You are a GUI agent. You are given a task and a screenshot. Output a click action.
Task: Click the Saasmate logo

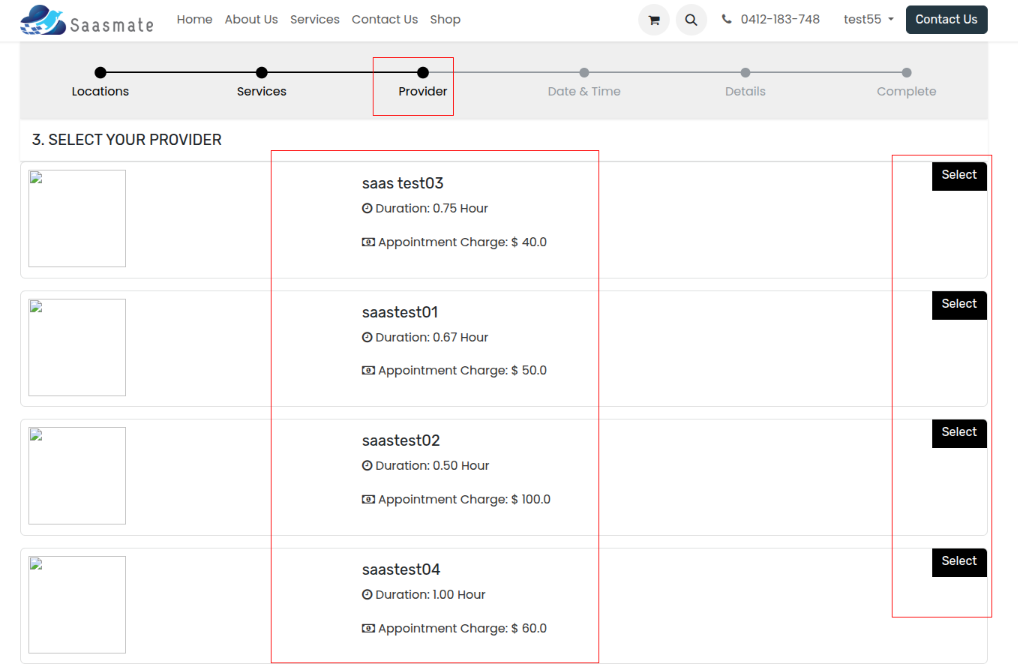click(87, 20)
